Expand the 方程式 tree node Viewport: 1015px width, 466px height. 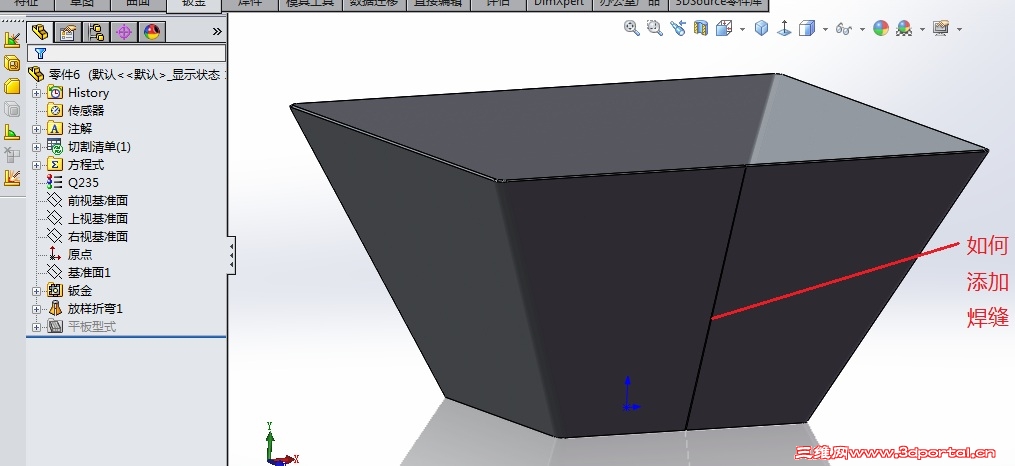[36, 166]
